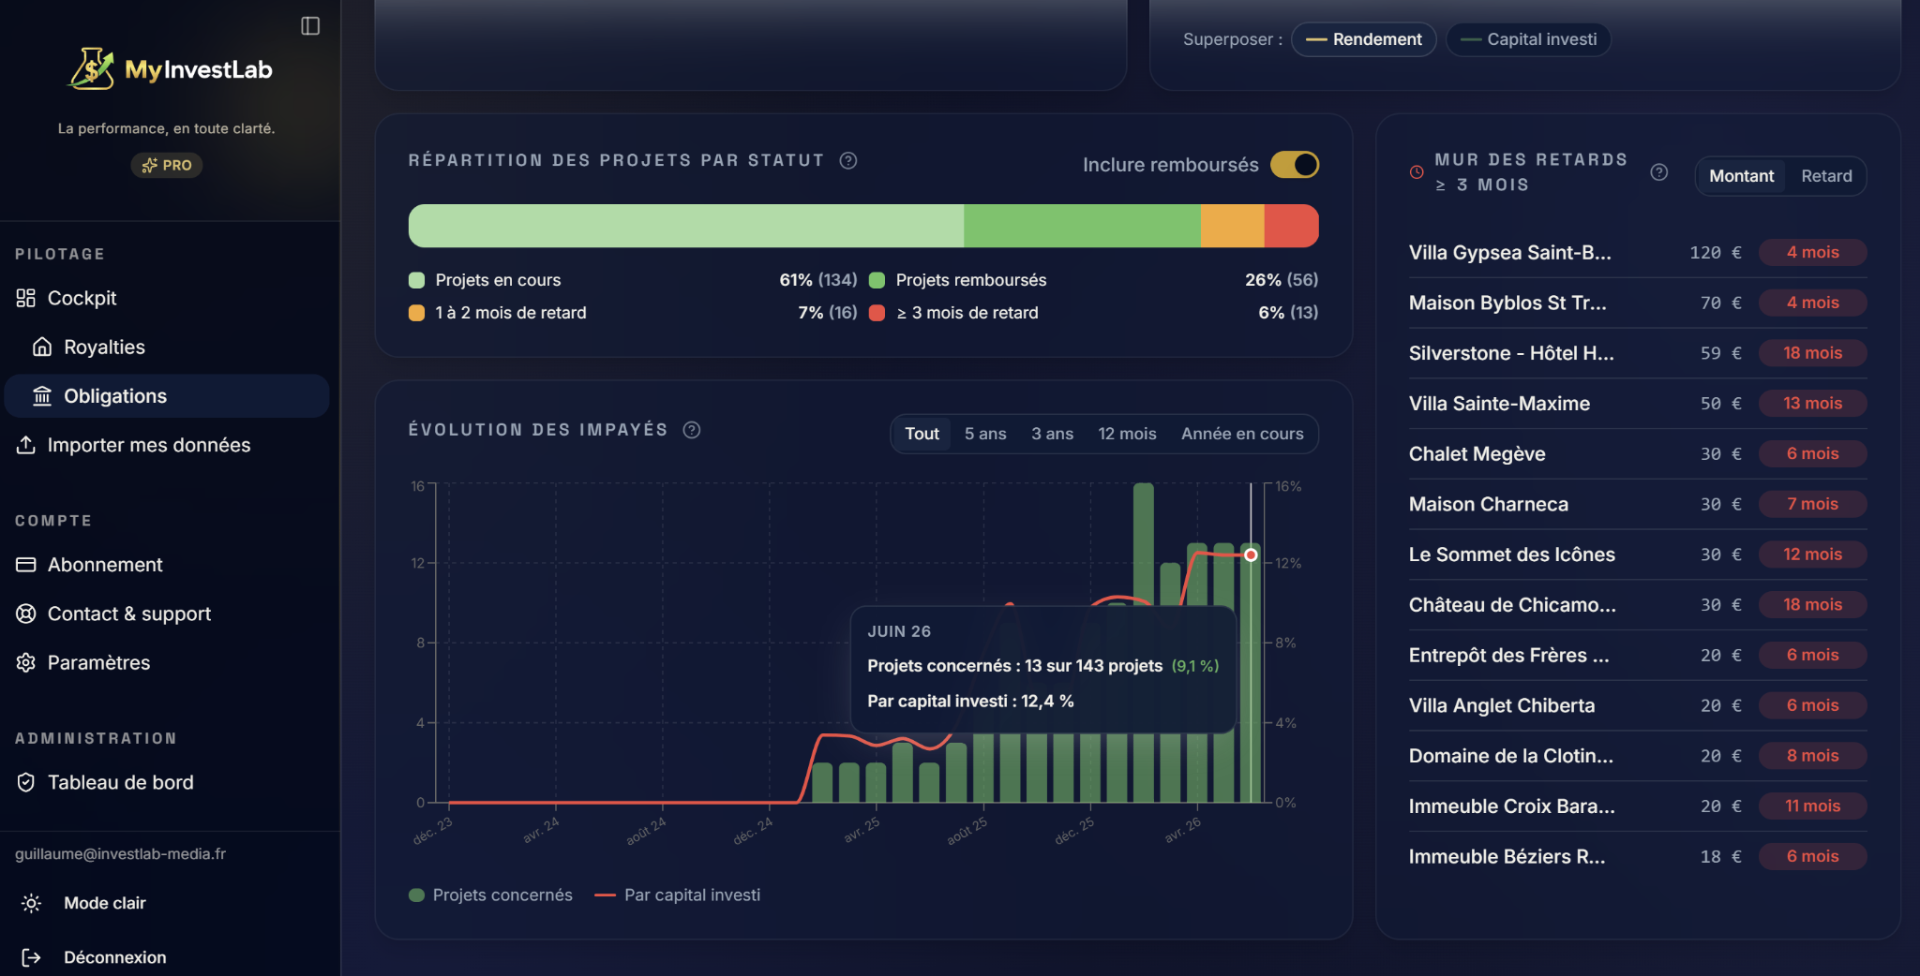Open Maison Byblos St Tr... row
The height and width of the screenshot is (976, 1920).
[x=1637, y=303]
